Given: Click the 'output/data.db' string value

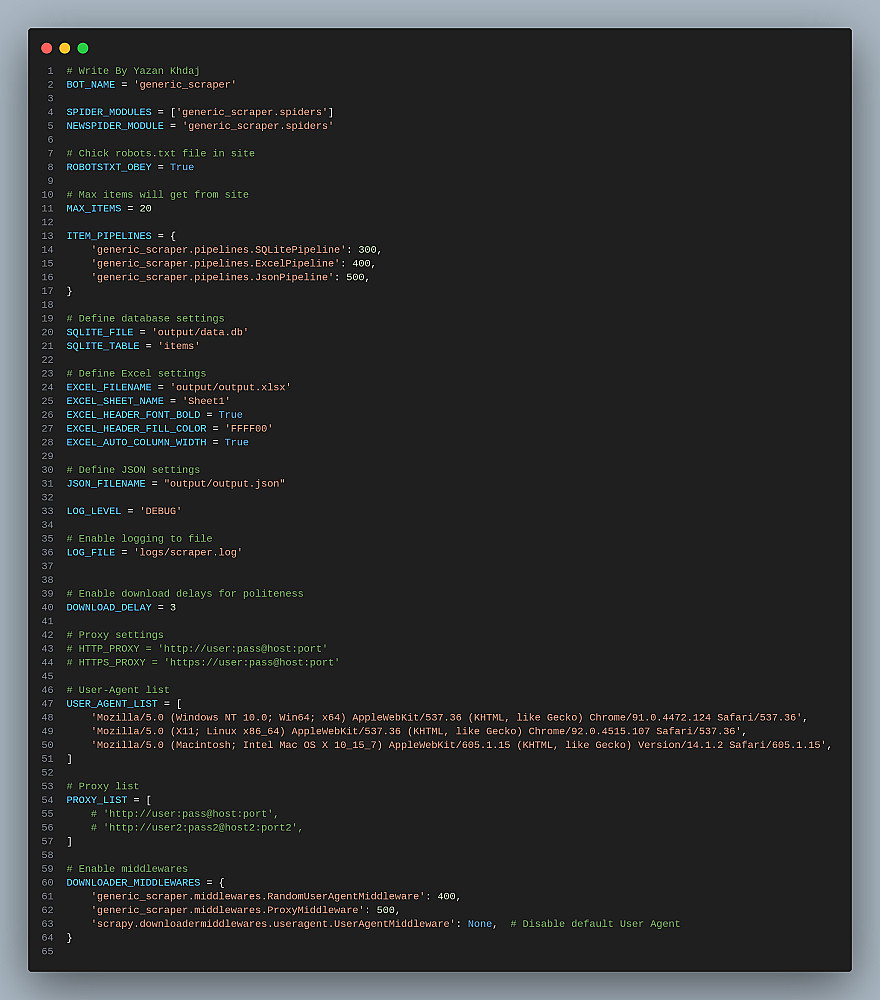Looking at the screenshot, I should coord(200,332).
